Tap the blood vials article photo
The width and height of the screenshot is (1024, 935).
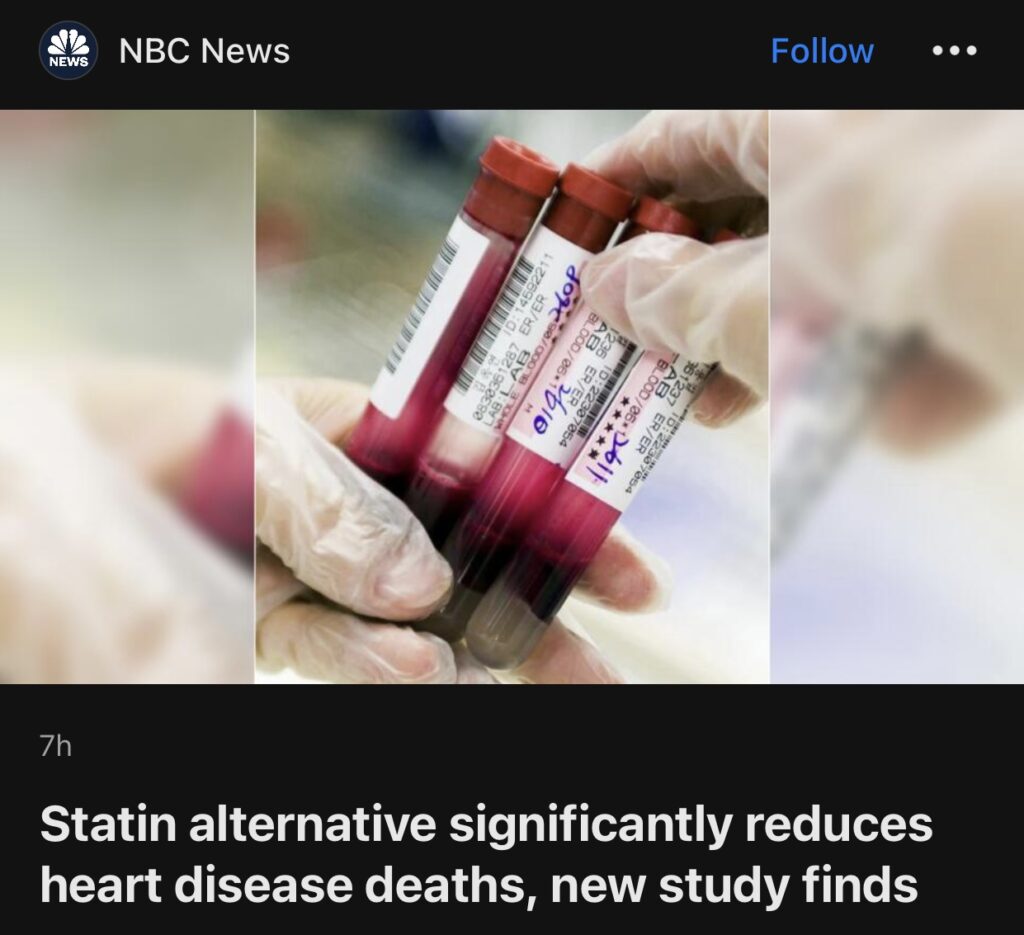point(512,396)
